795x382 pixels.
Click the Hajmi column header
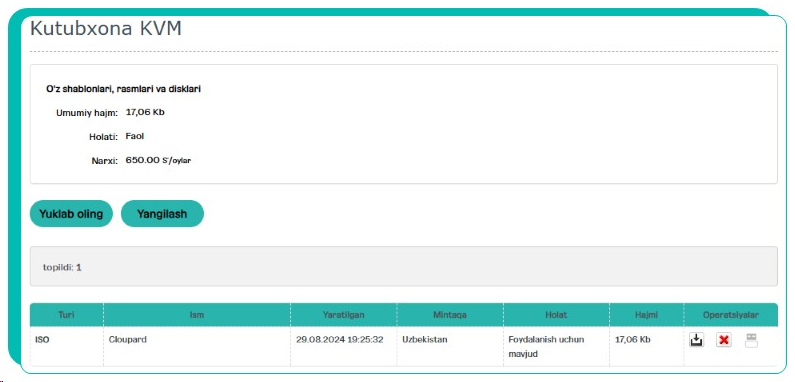(x=646, y=315)
